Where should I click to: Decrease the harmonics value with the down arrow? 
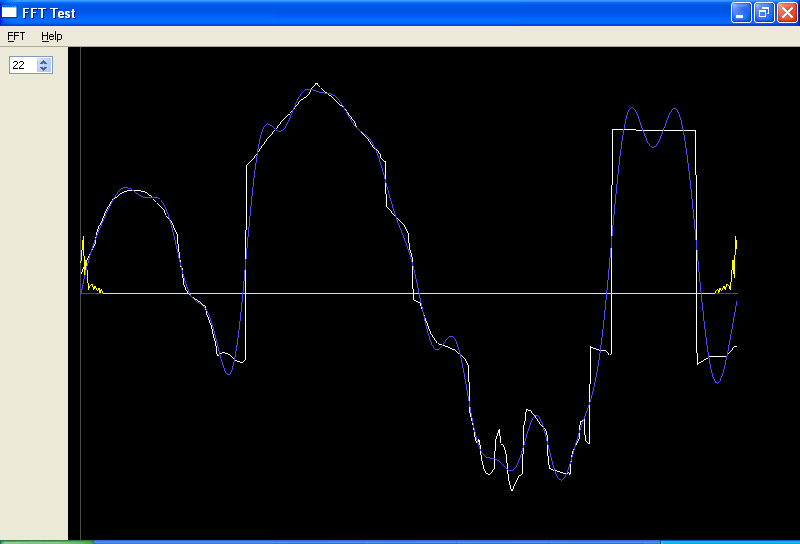click(43, 69)
